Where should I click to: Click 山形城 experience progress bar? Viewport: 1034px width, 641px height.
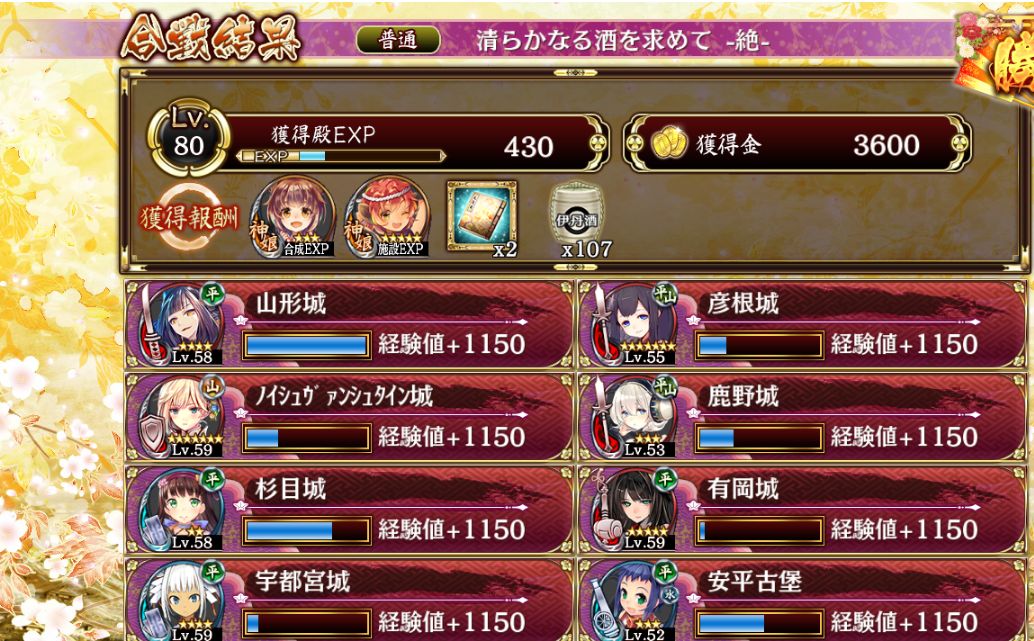pos(307,345)
